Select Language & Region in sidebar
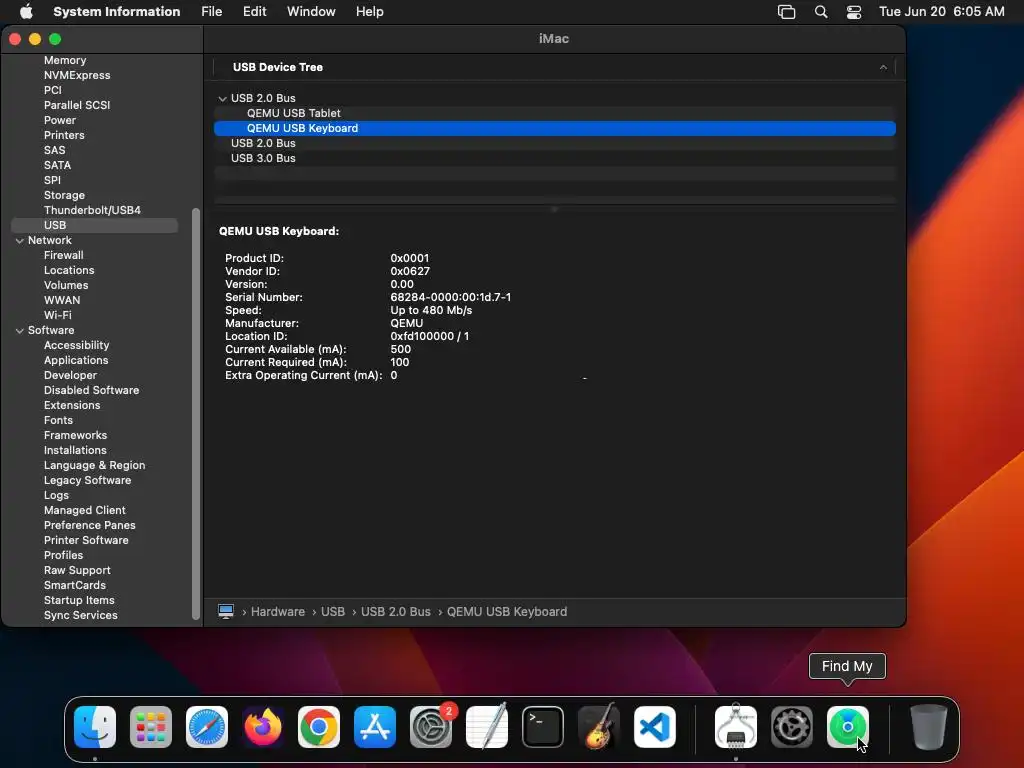 coord(95,466)
